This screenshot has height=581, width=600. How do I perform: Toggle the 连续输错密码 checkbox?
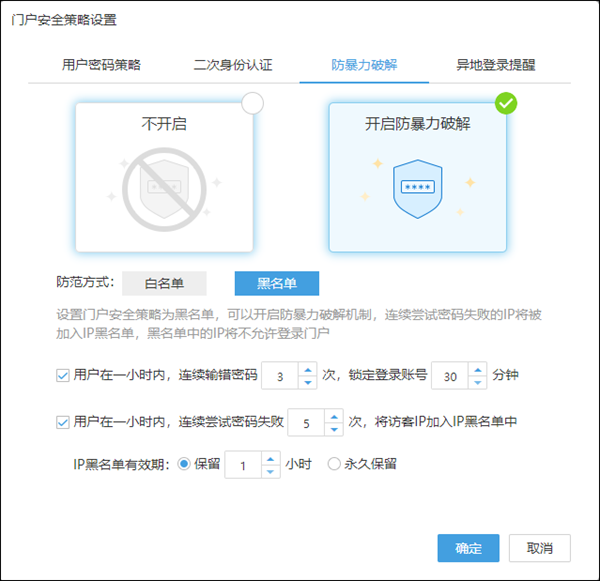coord(63,376)
